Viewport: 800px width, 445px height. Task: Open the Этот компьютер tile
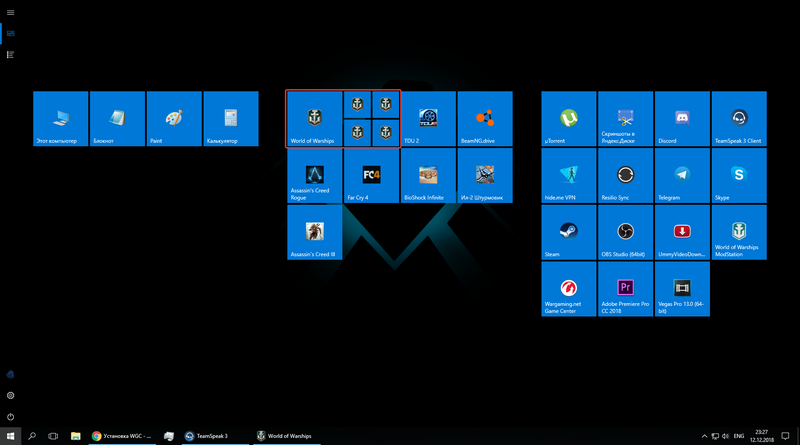coord(61,119)
